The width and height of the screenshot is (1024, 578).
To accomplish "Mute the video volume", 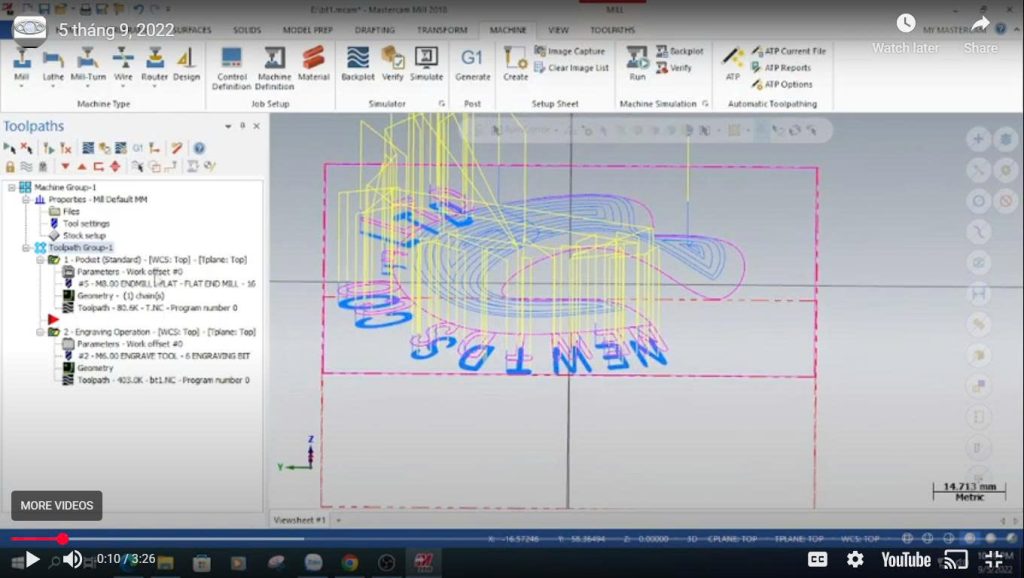I will pos(72,560).
